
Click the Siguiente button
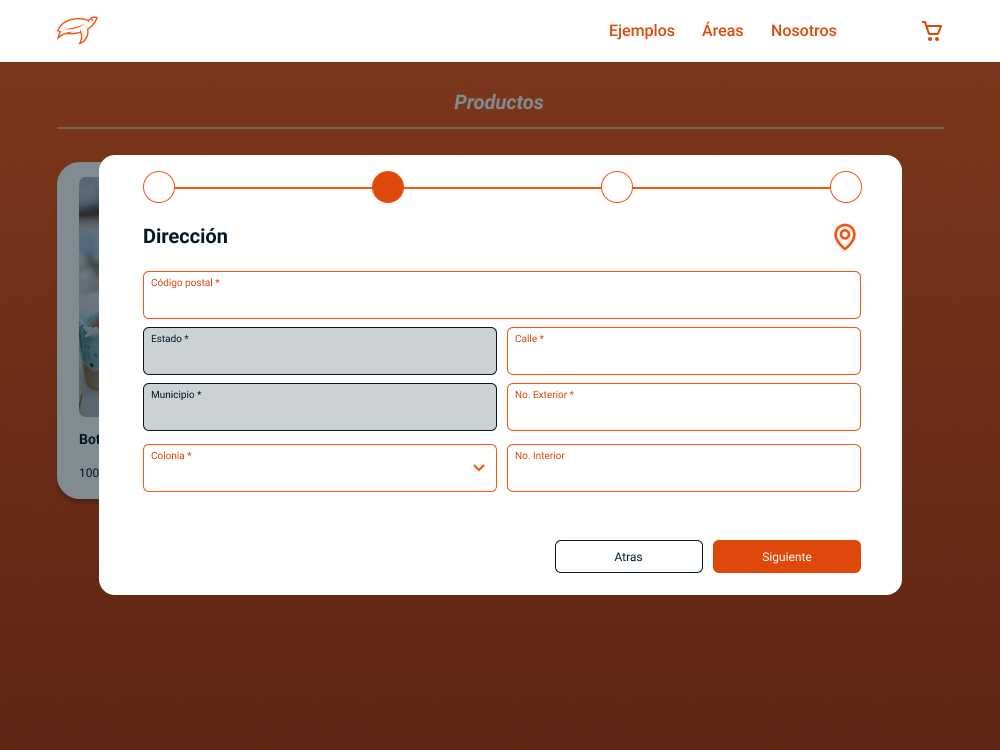tap(787, 557)
